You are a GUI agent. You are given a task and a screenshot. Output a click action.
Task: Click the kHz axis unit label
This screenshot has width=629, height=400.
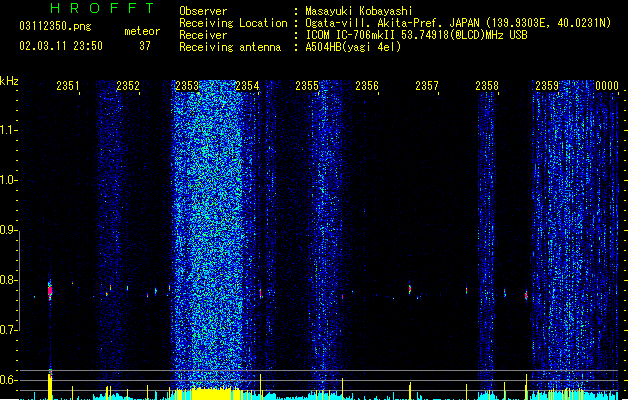pos(9,81)
